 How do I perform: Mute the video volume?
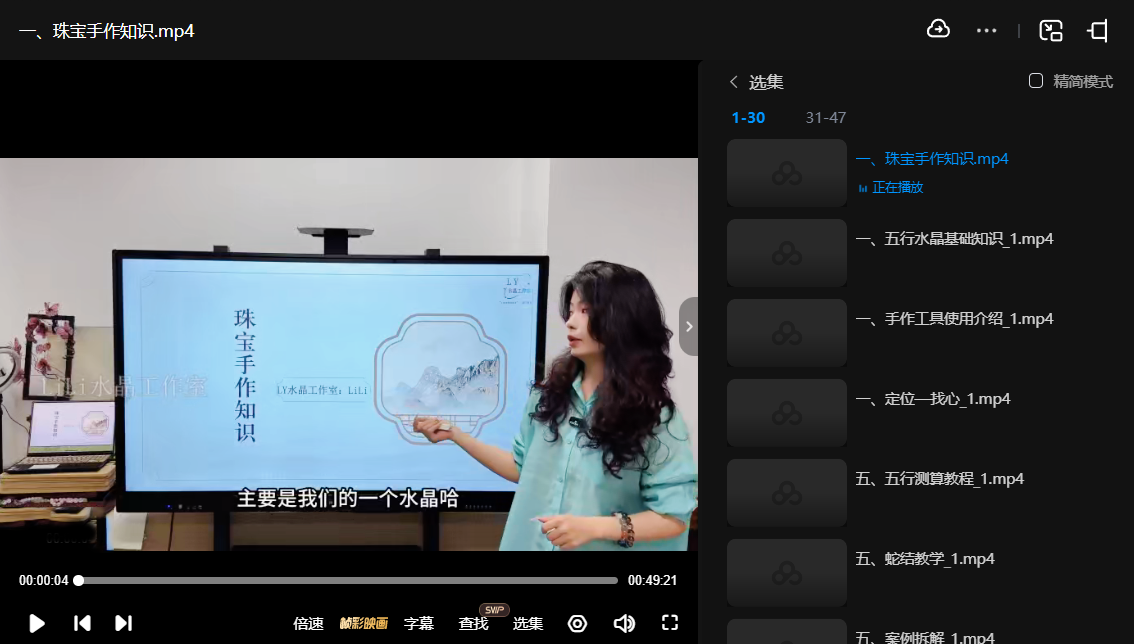click(x=624, y=623)
